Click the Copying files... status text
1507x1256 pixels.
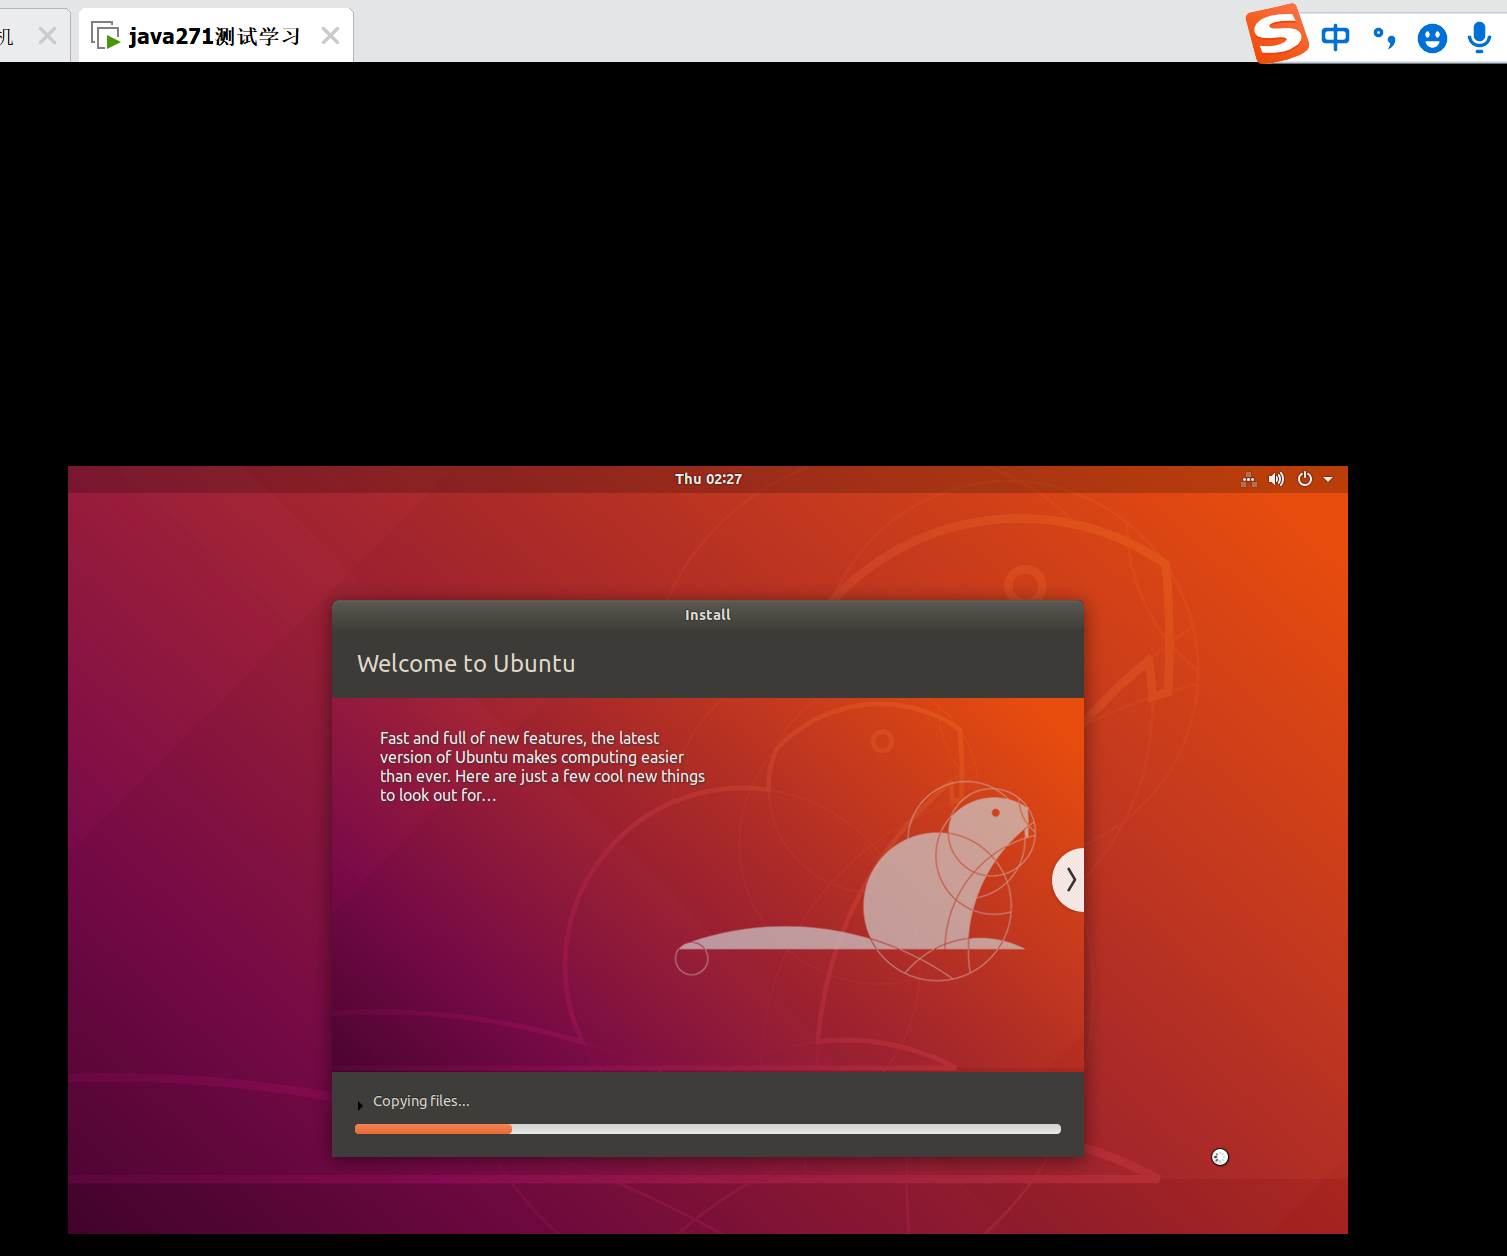421,1101
